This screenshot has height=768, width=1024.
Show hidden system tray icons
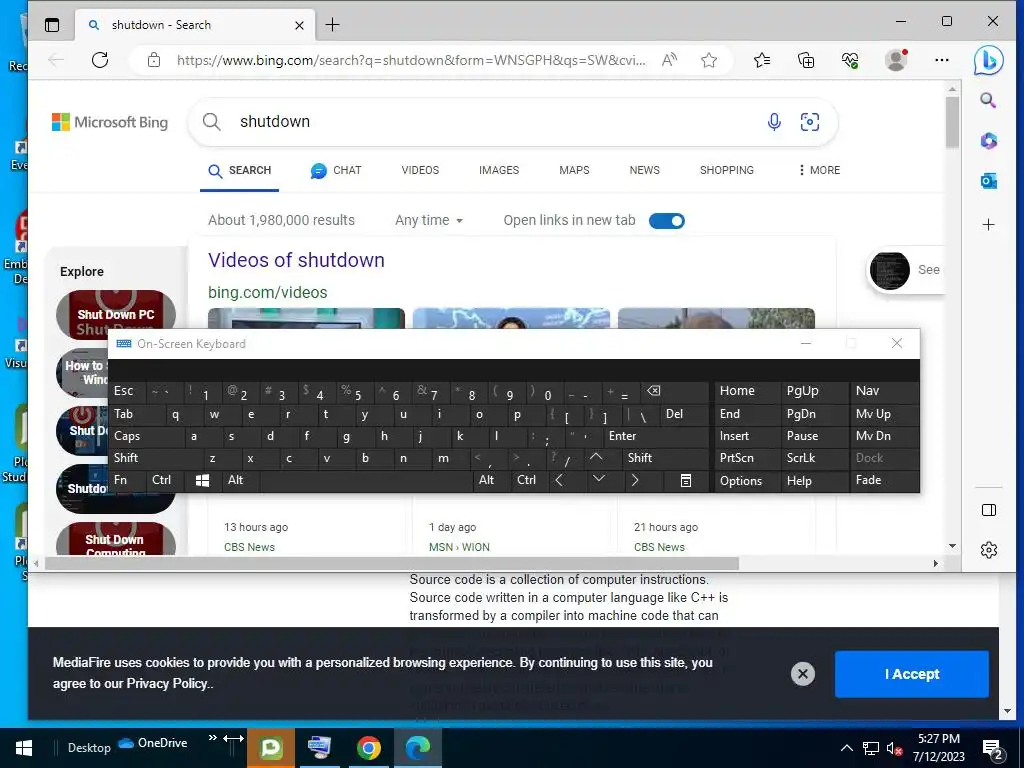tap(846, 748)
